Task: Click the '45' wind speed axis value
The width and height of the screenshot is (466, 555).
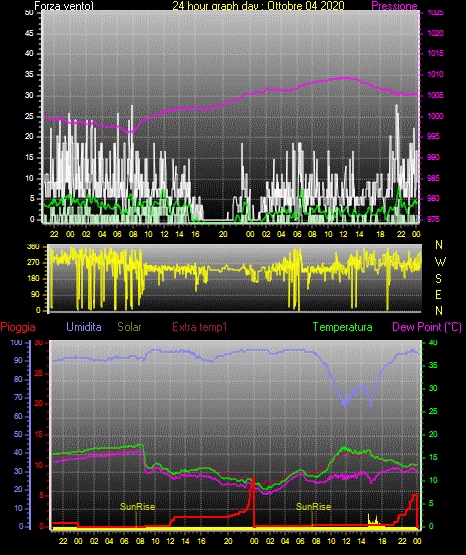Action: (x=29, y=33)
